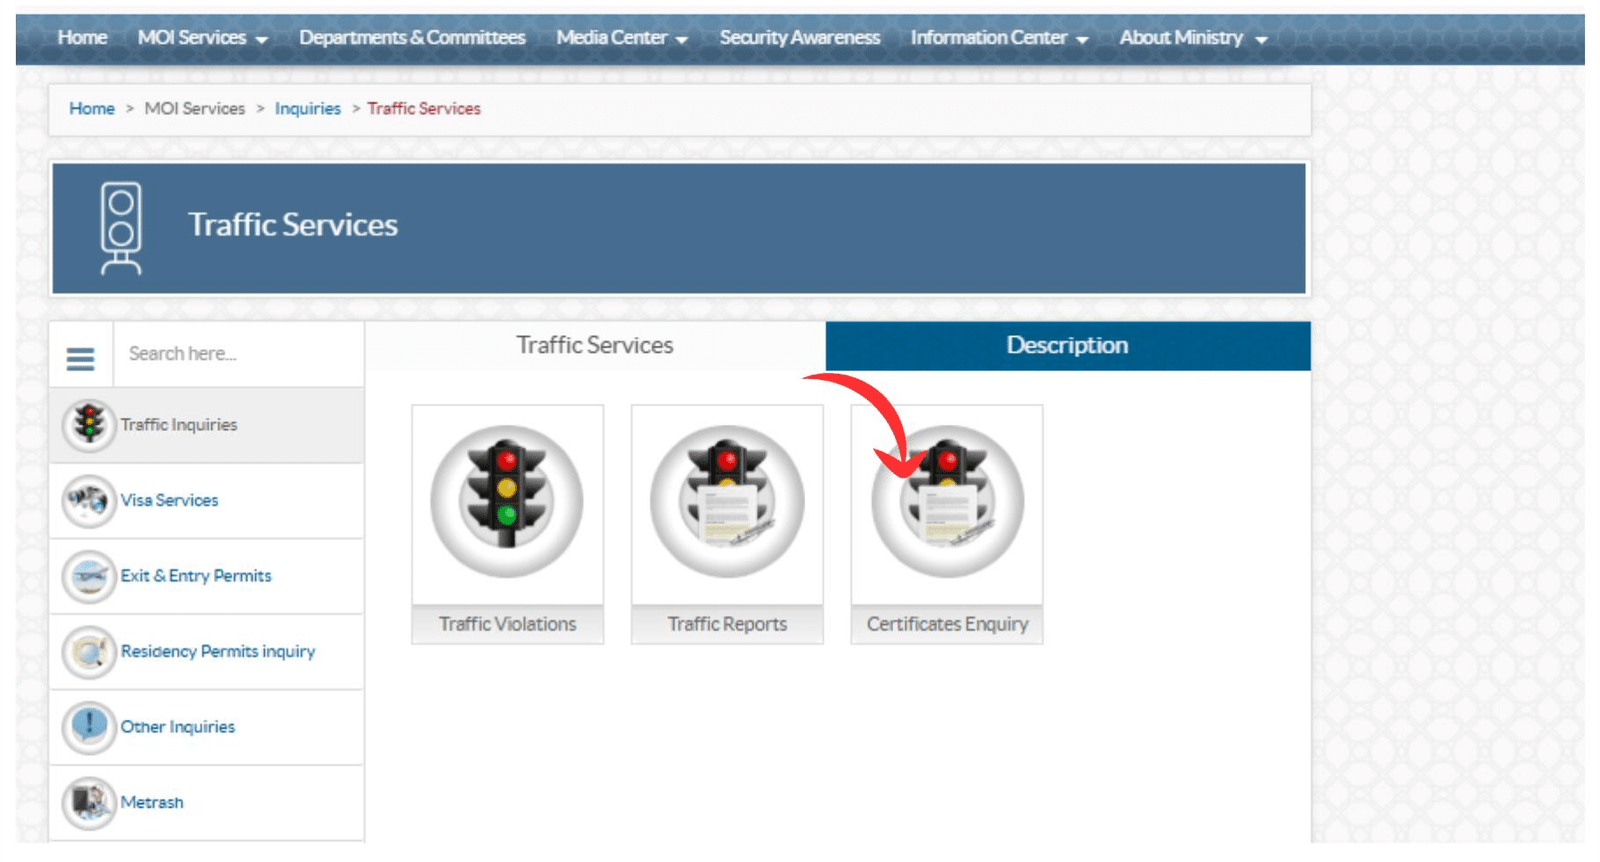Click the Traffic Services banner heading
The image size is (1600, 862).
coord(293,224)
